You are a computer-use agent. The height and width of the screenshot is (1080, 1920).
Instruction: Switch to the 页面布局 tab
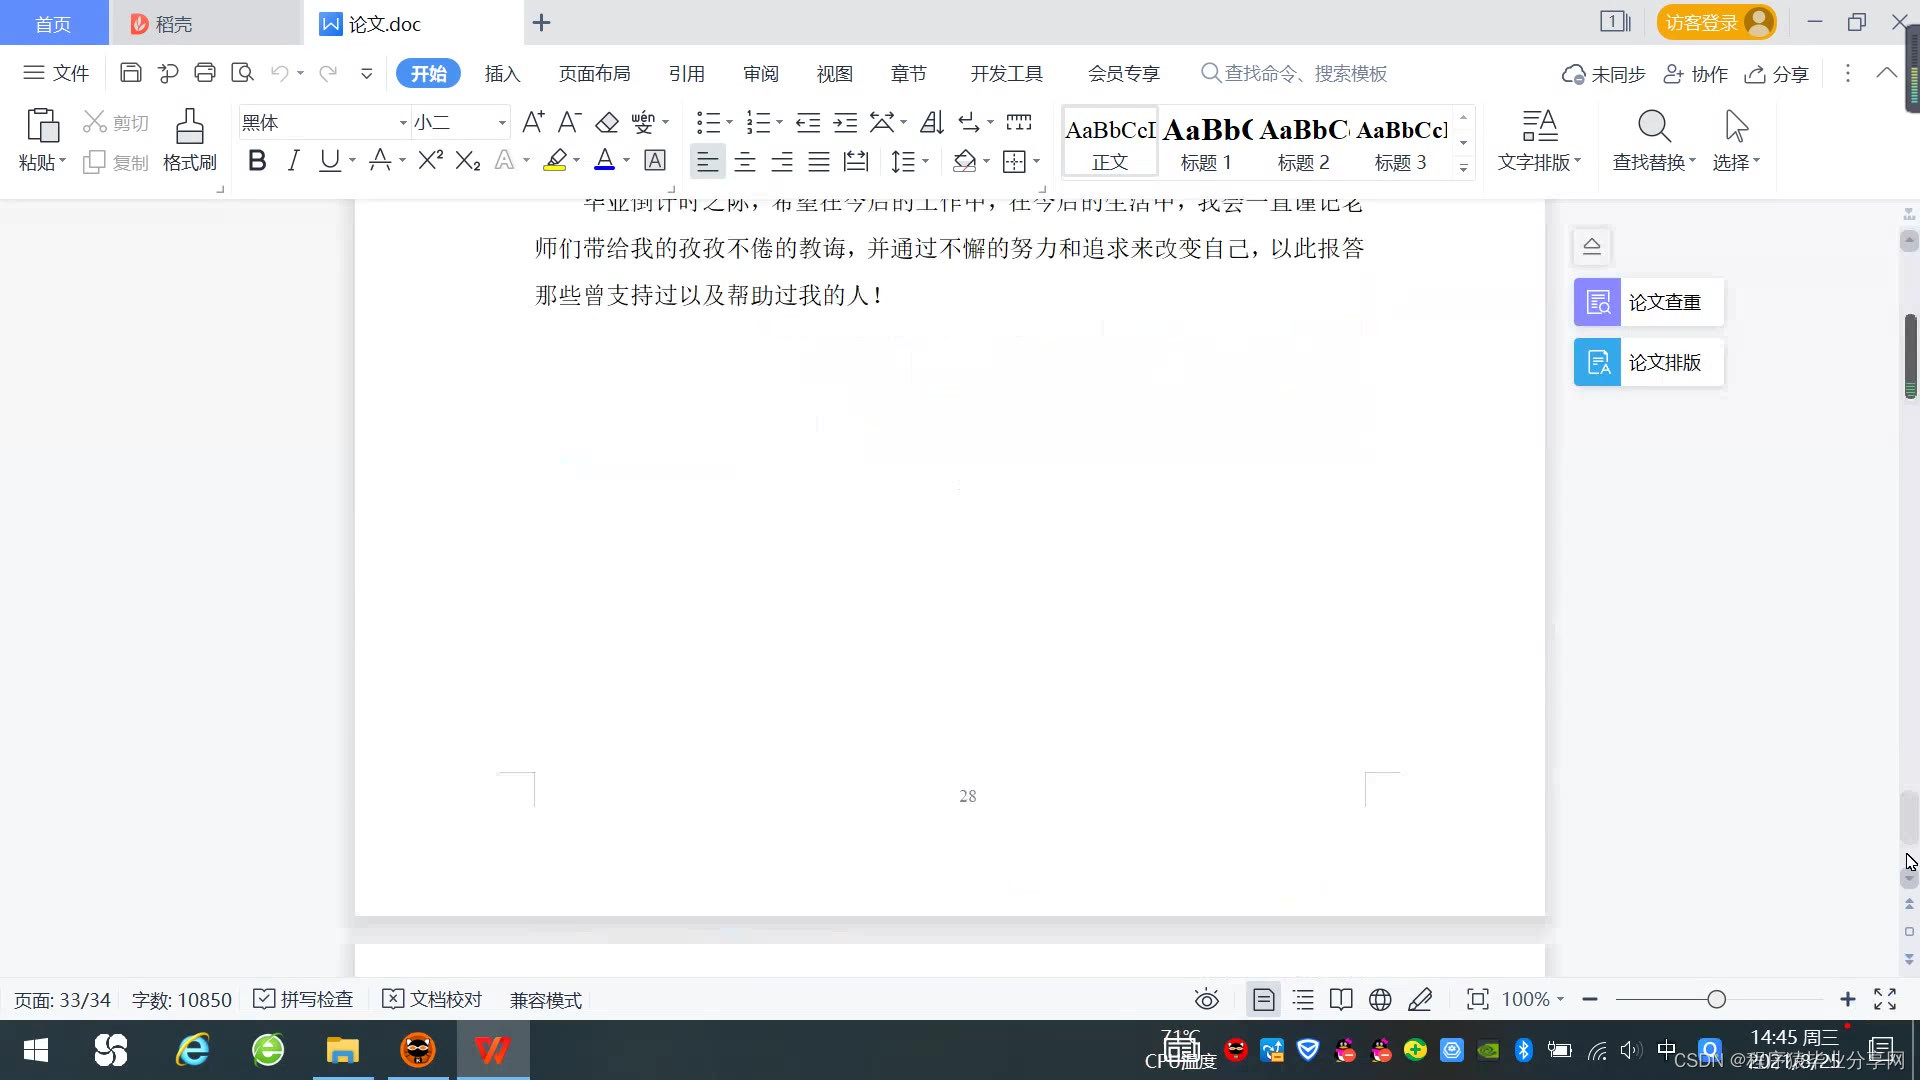pos(594,73)
